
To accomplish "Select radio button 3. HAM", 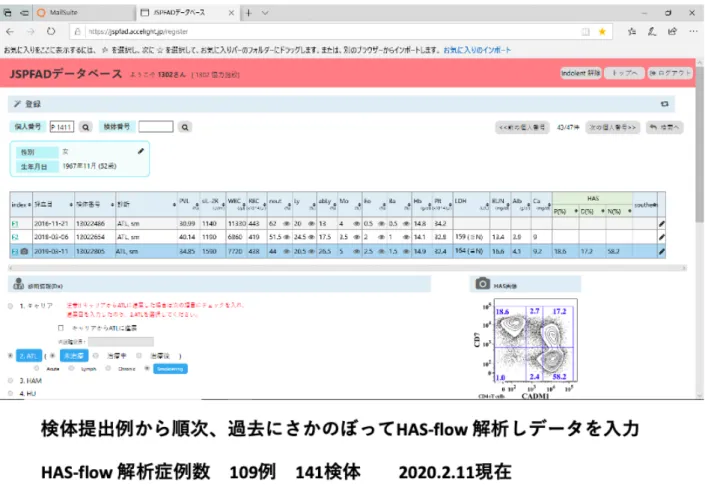I will pyautogui.click(x=10, y=380).
